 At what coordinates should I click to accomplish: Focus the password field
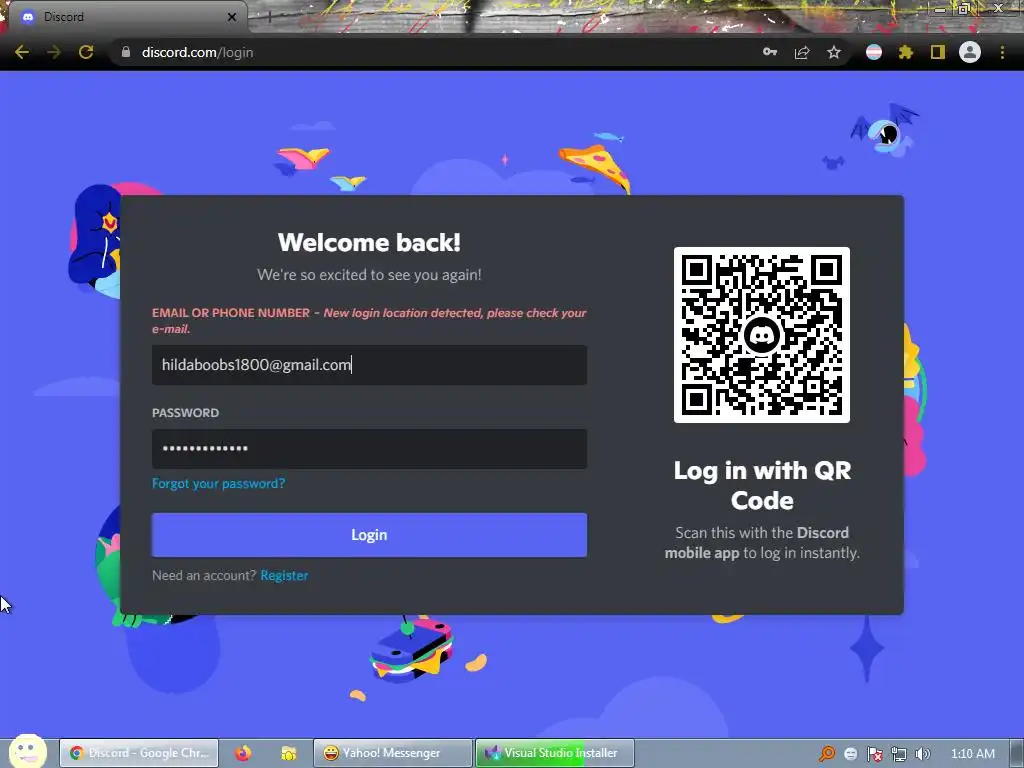tap(369, 449)
